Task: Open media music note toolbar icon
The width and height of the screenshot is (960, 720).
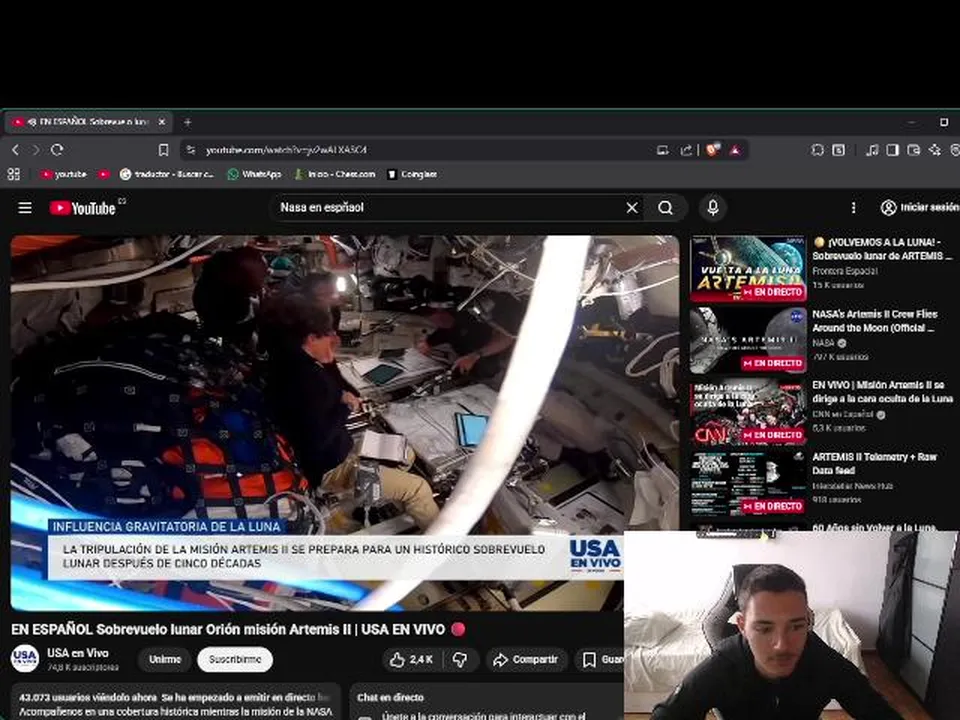Action: coord(872,150)
